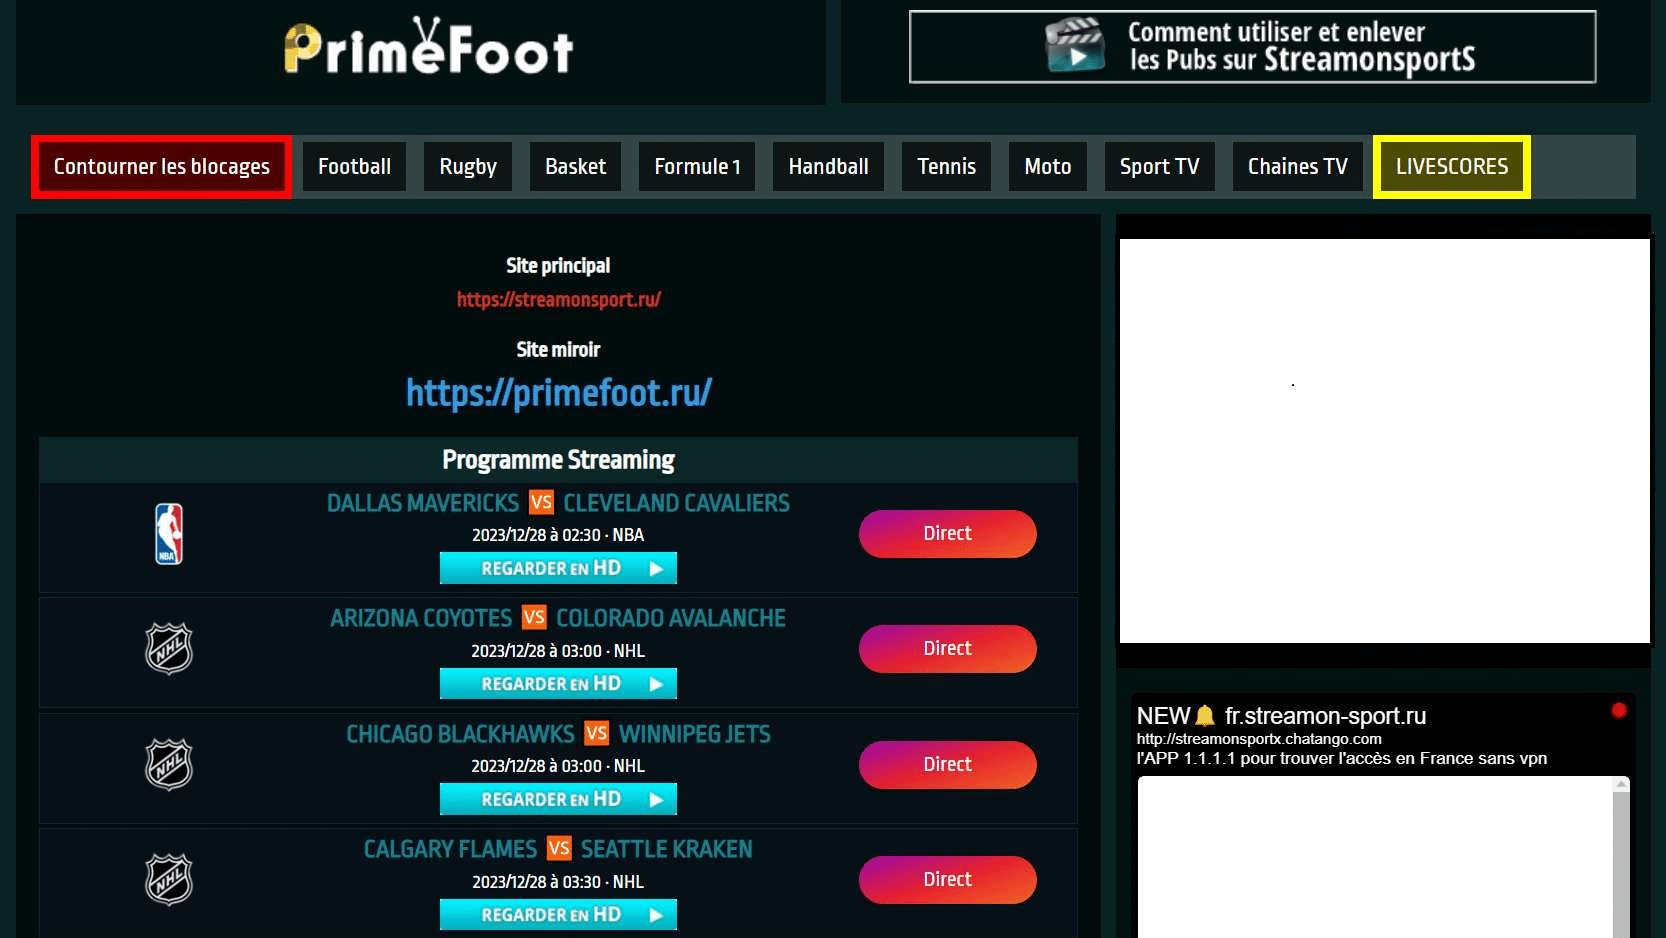
Task: Open the Arizona Coyotes team link
Action: tap(421, 618)
